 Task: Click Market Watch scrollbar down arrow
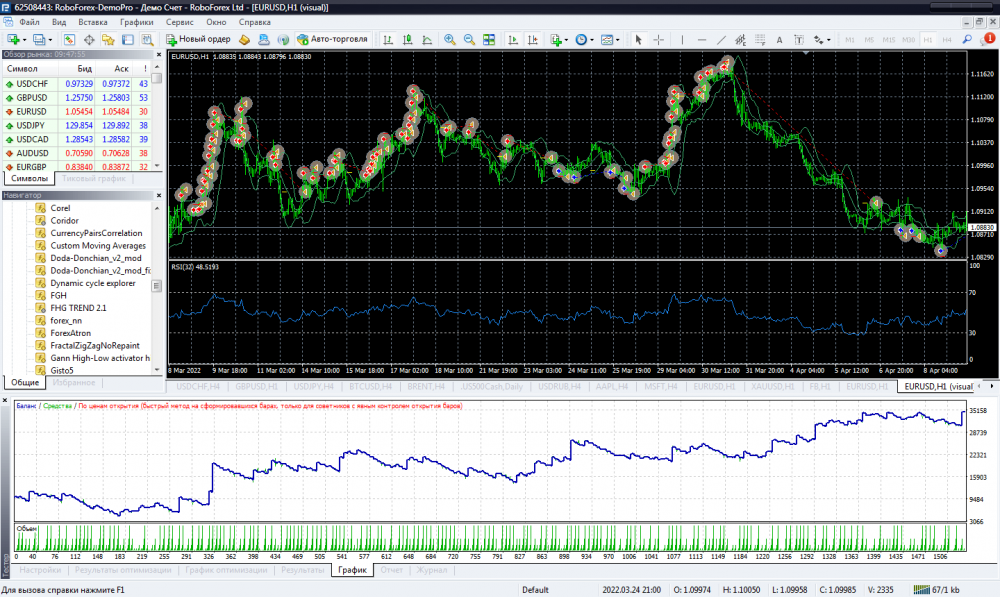157,166
